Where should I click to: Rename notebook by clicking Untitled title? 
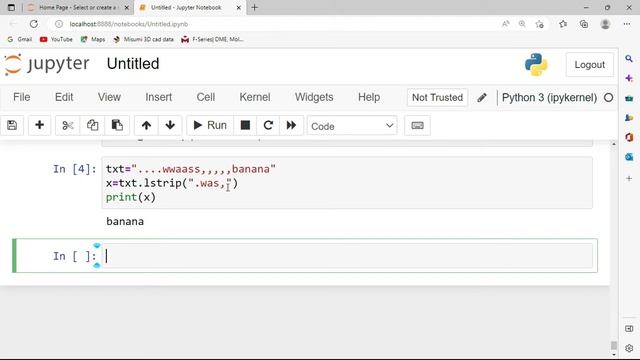coord(133,64)
